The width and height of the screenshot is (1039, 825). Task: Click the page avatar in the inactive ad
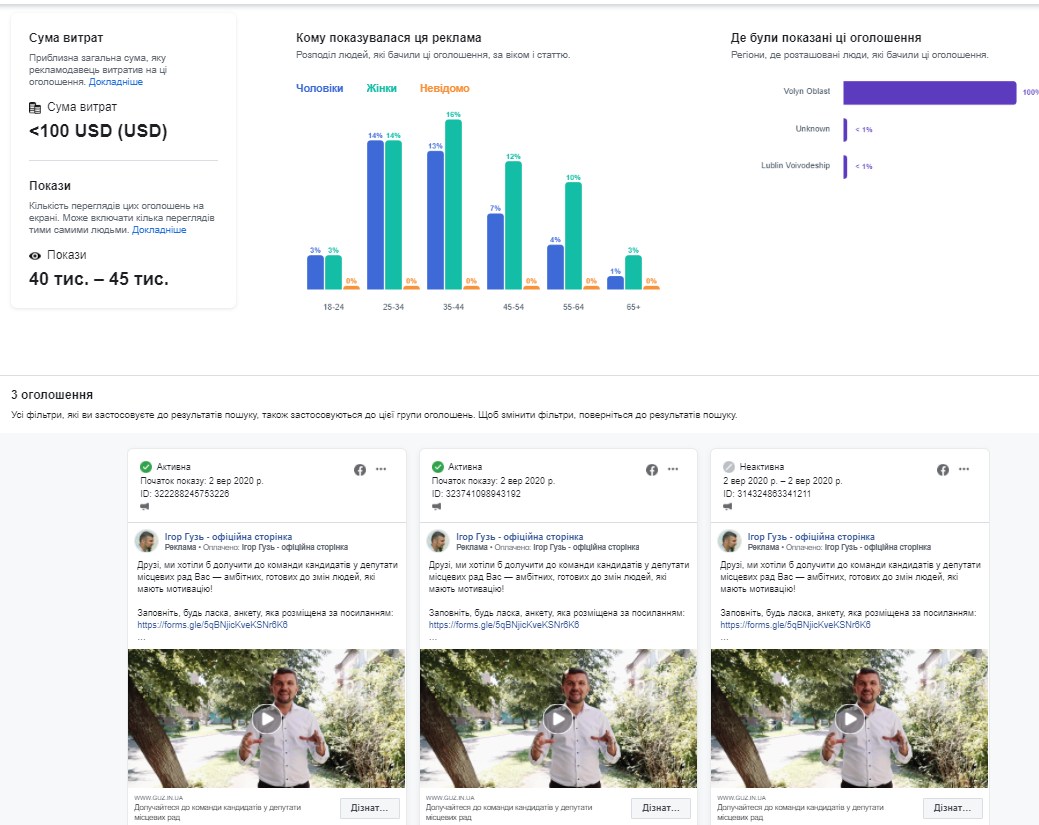tap(730, 542)
